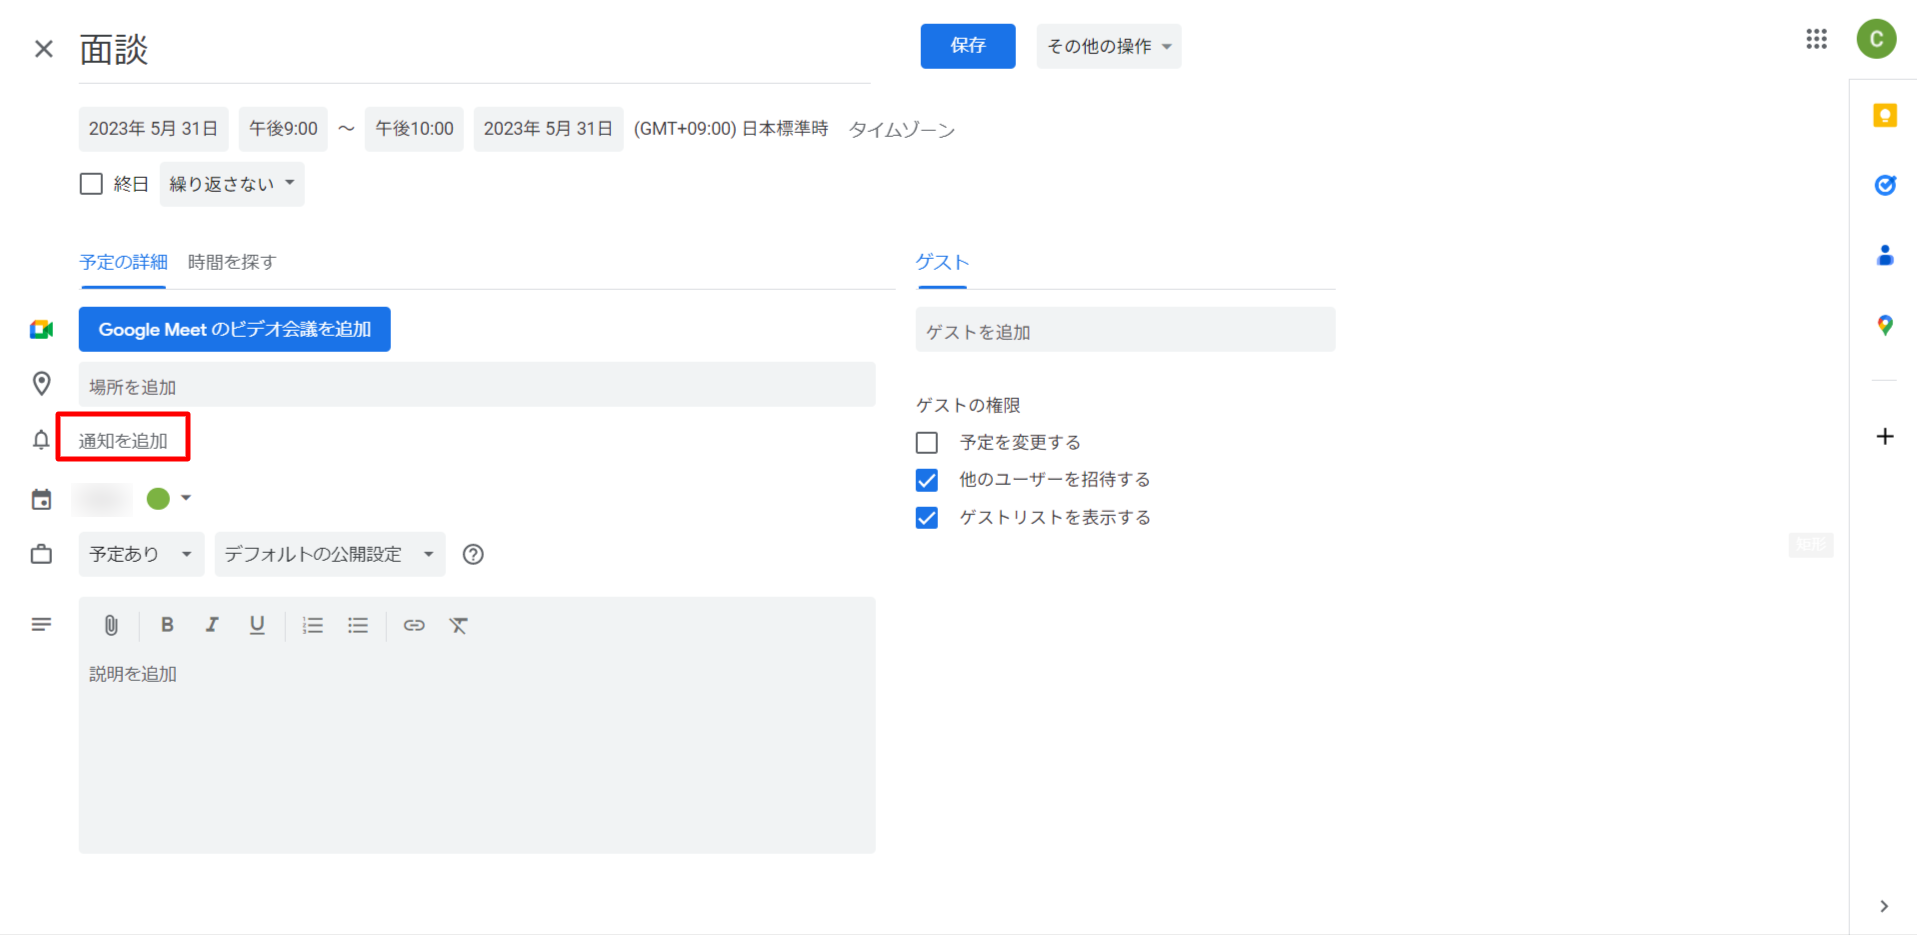Image resolution: width=1917 pixels, height=935 pixels.
Task: Click the green event color swatch
Action: 158,498
